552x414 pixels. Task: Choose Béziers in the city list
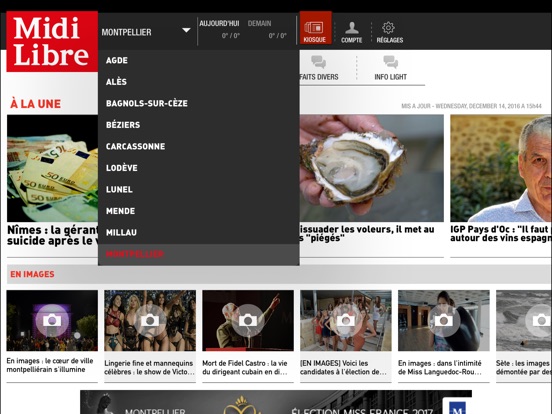pos(199,125)
